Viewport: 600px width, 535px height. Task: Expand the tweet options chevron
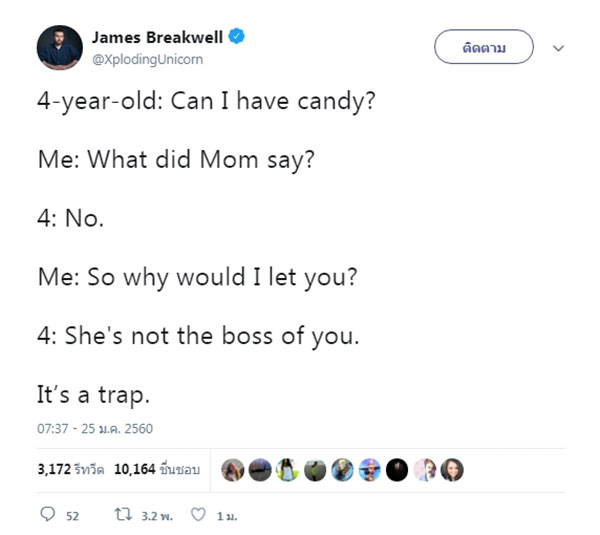pos(559,47)
